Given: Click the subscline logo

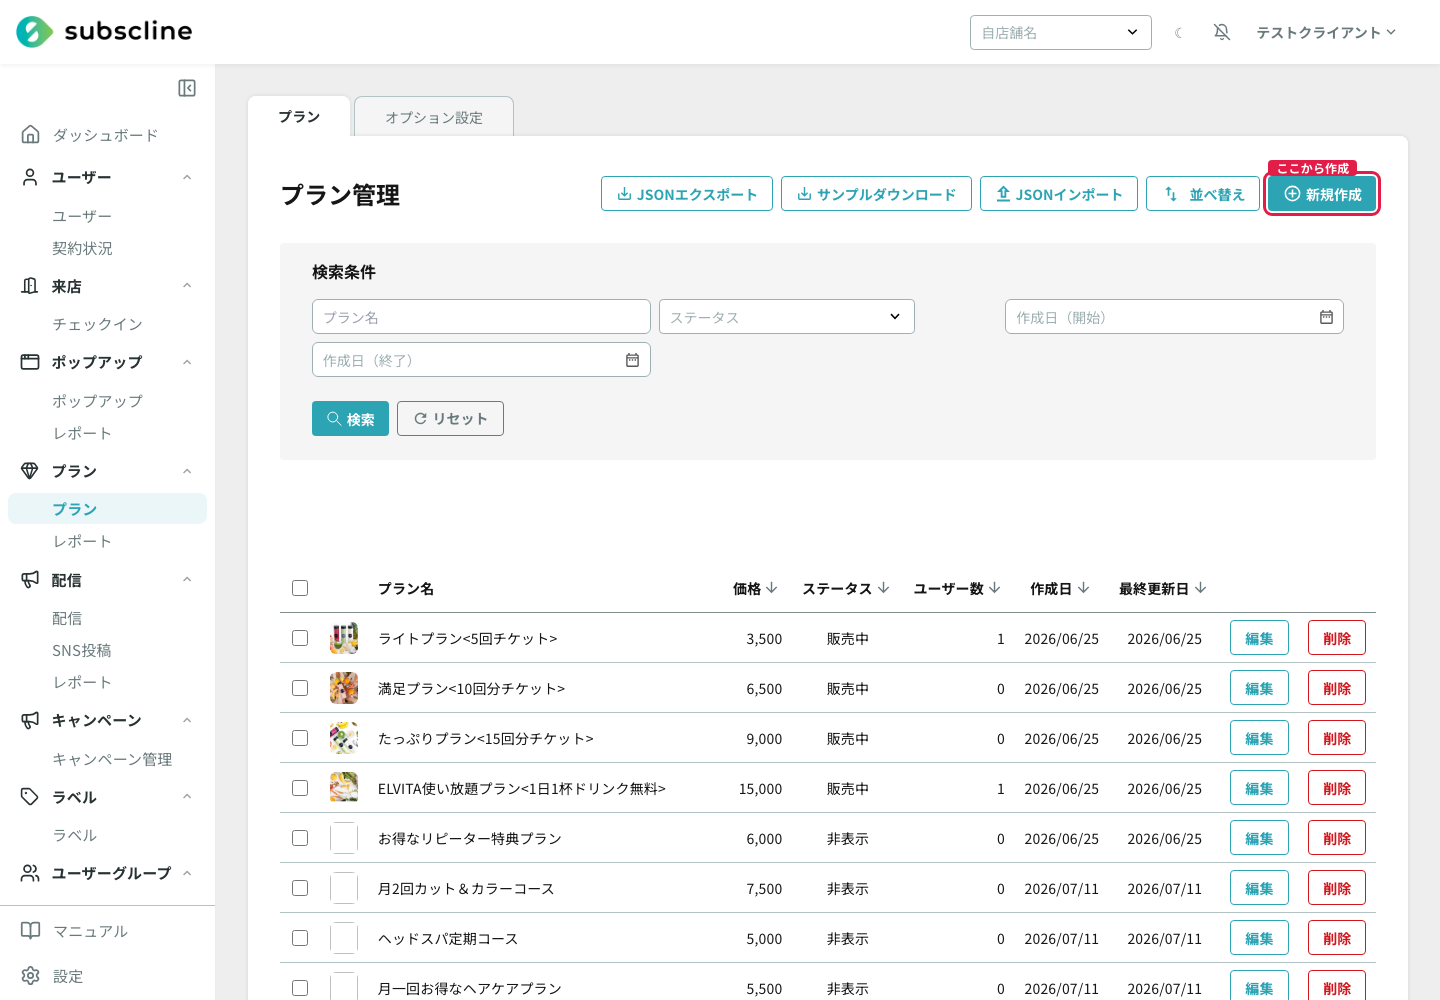Looking at the screenshot, I should (x=104, y=32).
